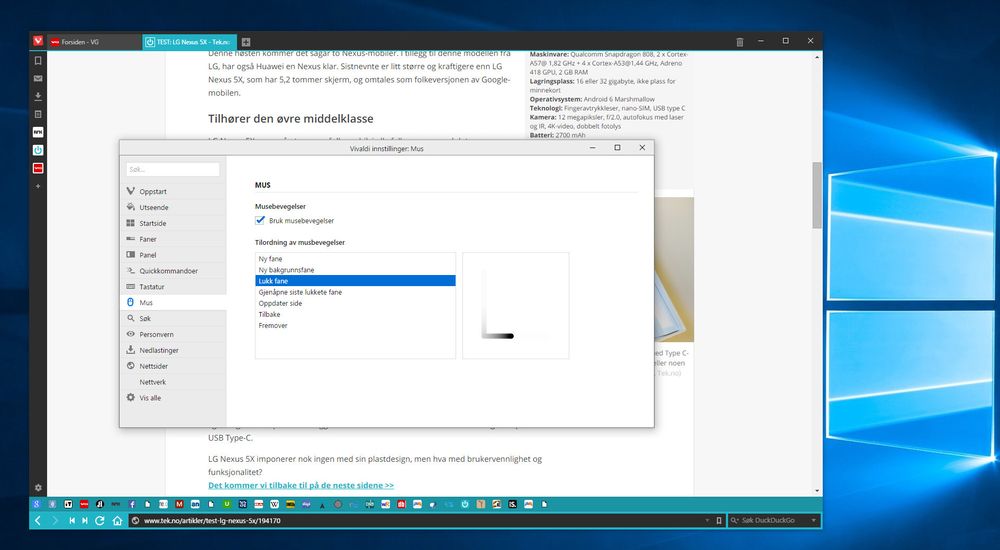Select 'Fremover' gesture in list
Image resolution: width=1000 pixels, height=550 pixels.
tap(355, 325)
